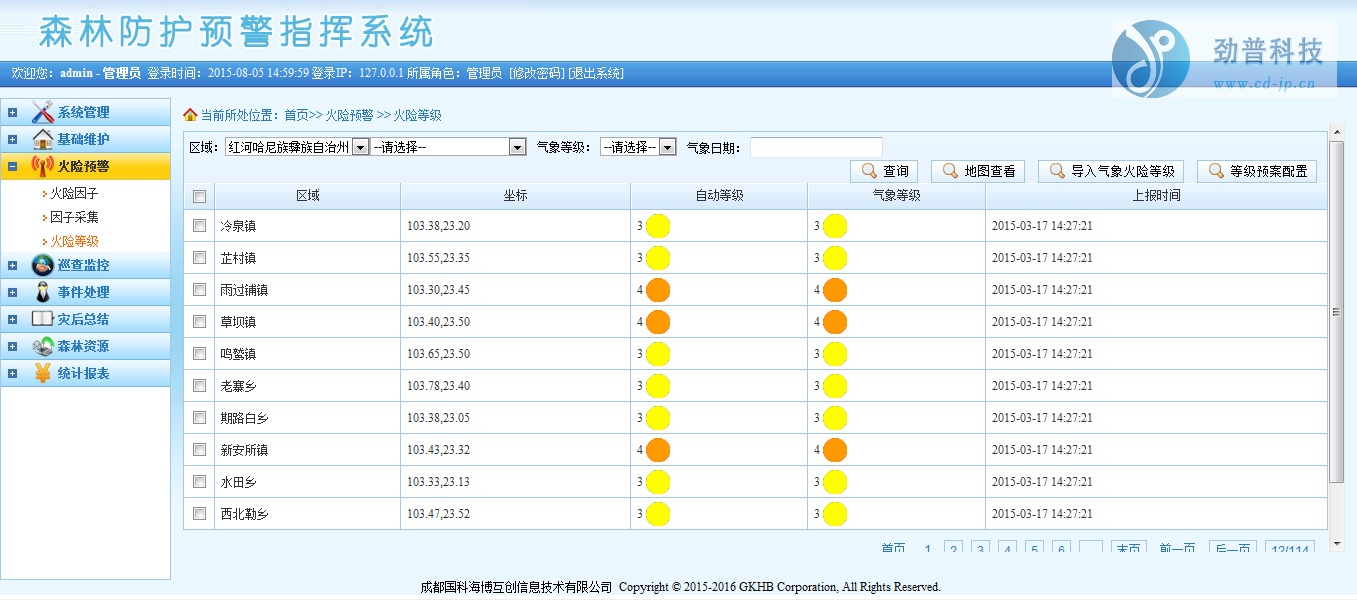Screen dimensions: 1357x601
Task: Click the 火险预警 antenna icon
Action: pos(42,166)
